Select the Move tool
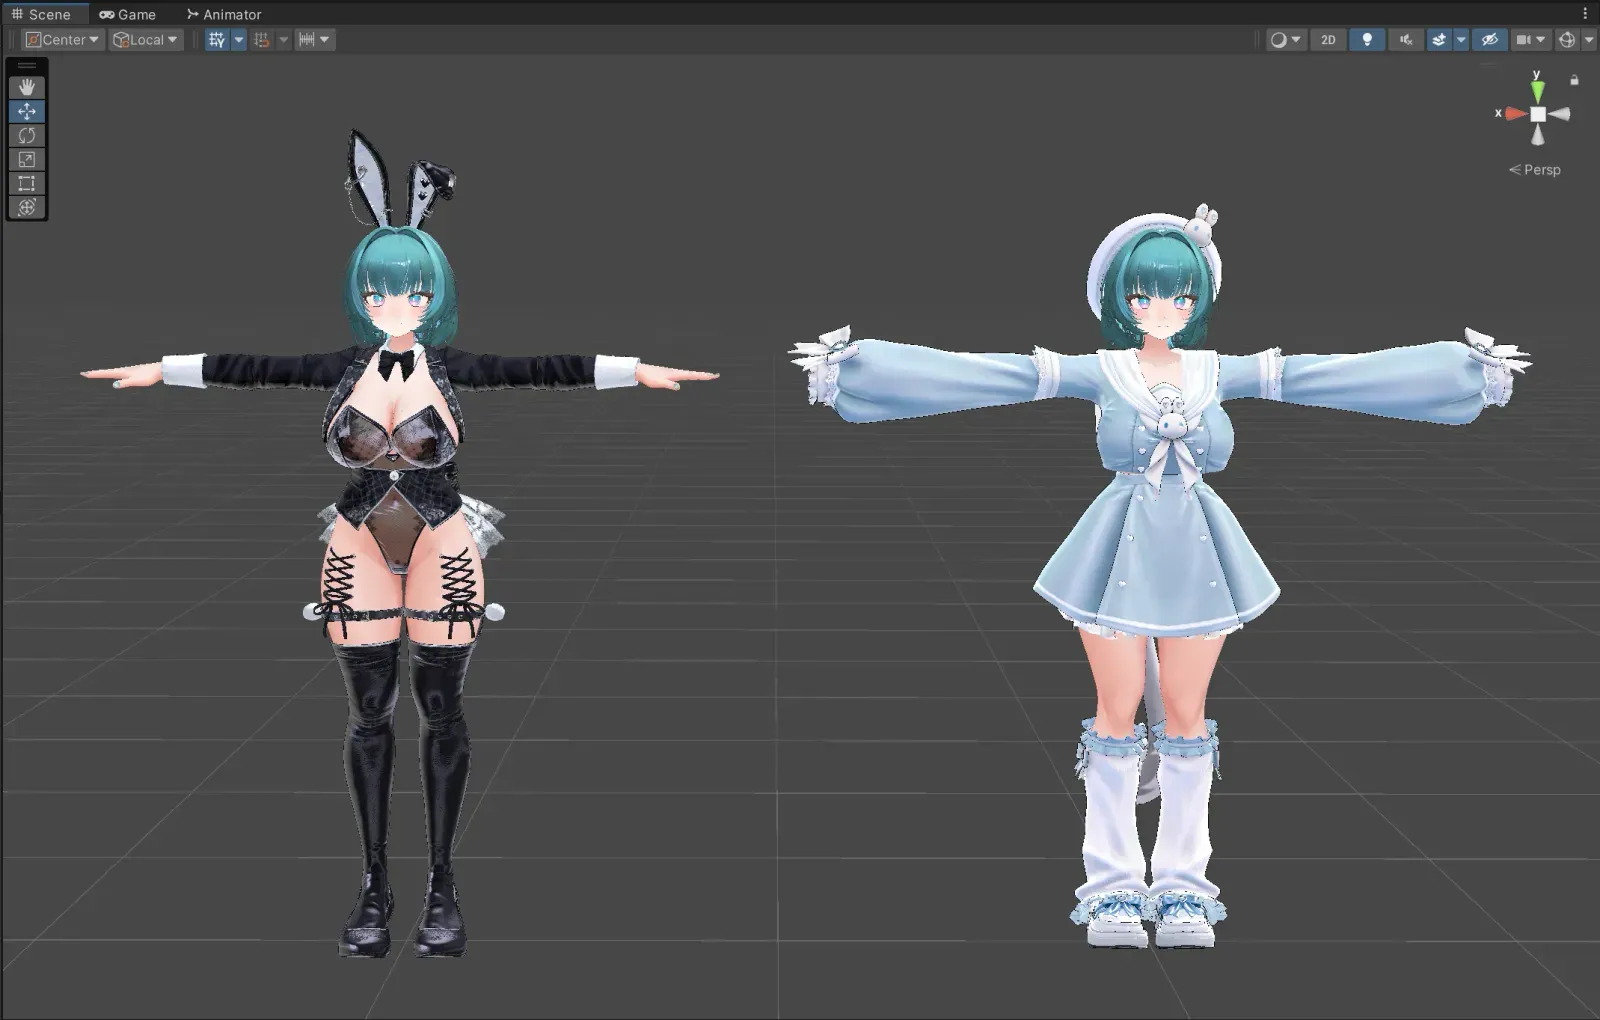The width and height of the screenshot is (1600, 1020). pos(27,111)
